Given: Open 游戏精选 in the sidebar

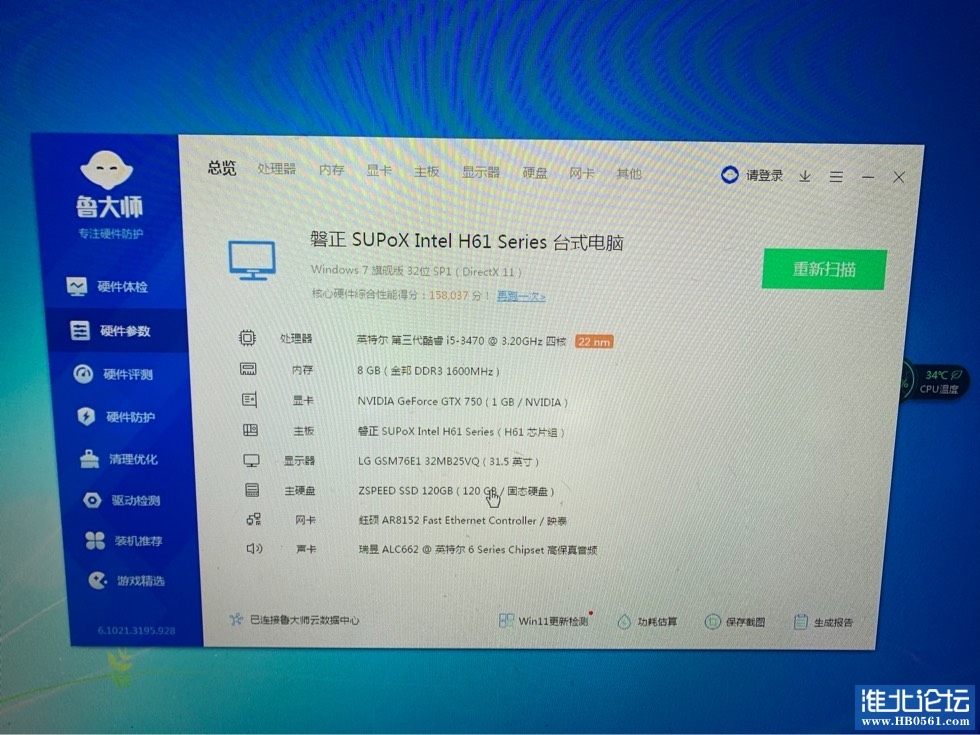Looking at the screenshot, I should click(x=126, y=581).
